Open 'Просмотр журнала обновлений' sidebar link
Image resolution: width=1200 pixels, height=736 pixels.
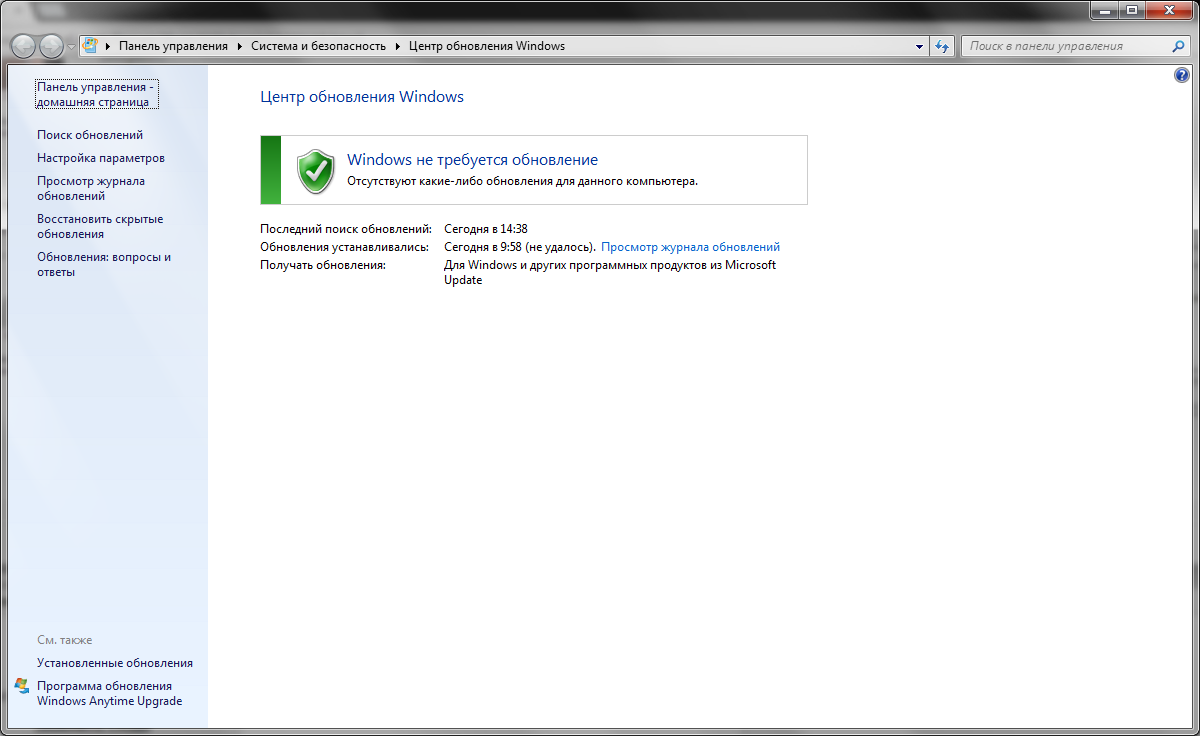[x=91, y=188]
